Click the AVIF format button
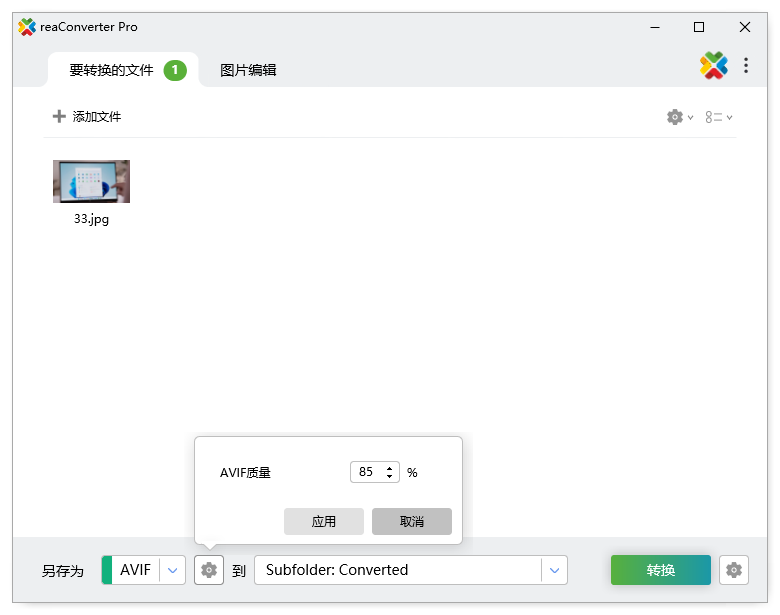Viewport: 780px width, 615px height. click(130, 570)
